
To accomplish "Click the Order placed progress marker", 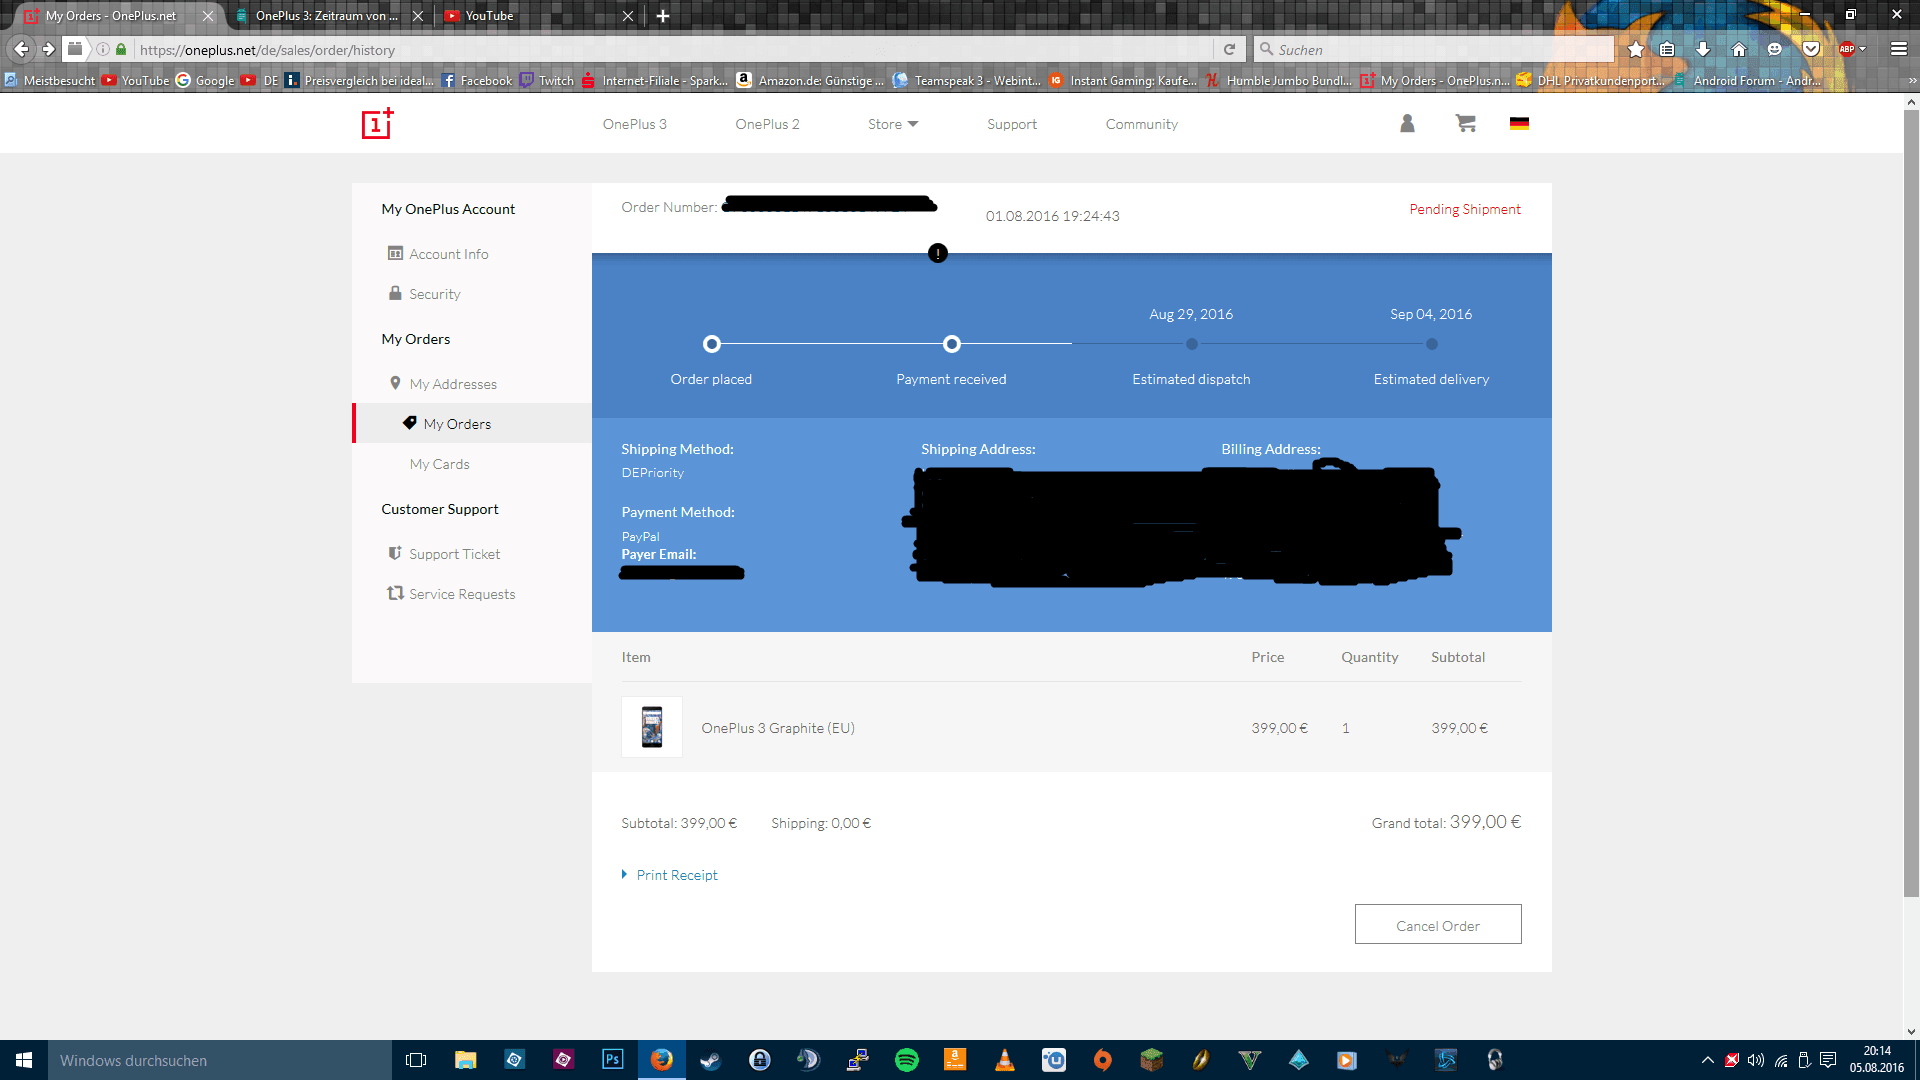I will [711, 344].
